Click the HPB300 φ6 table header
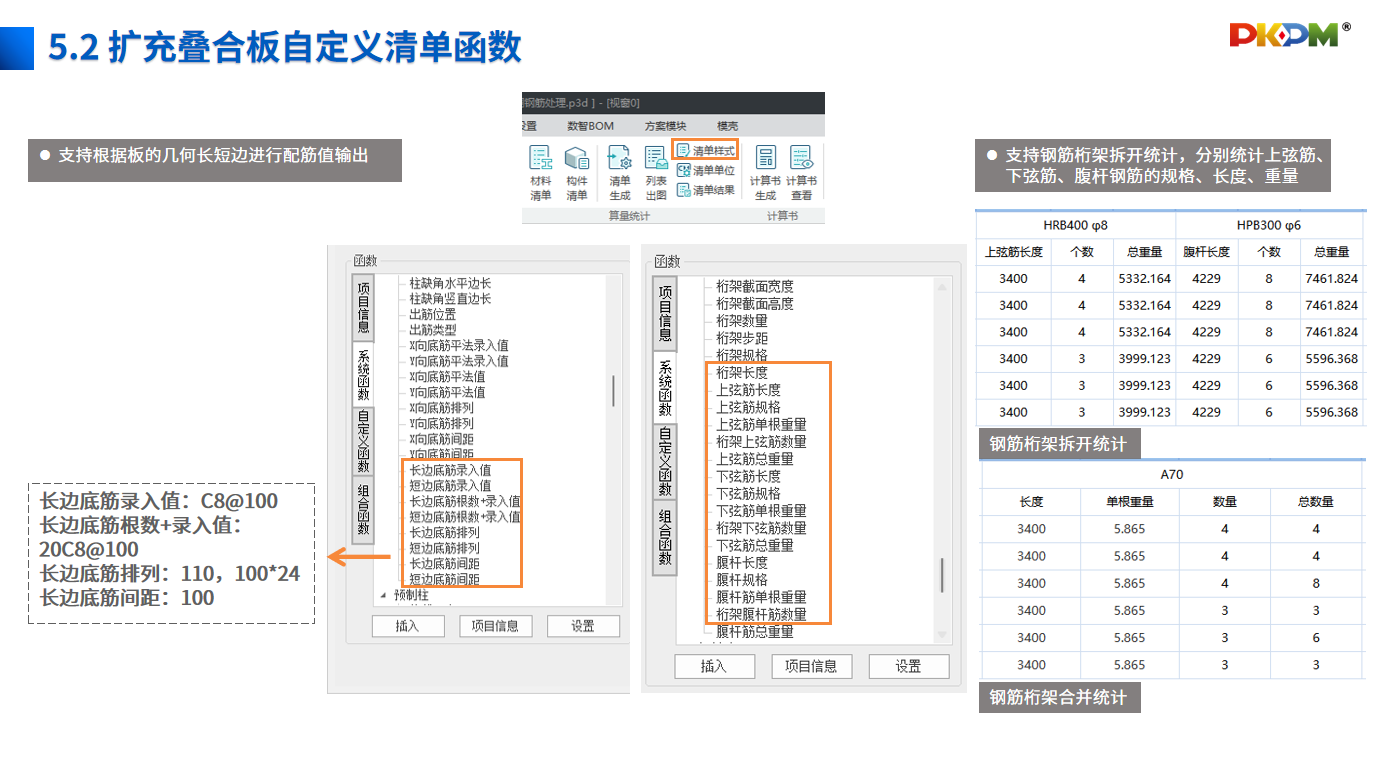The height and width of the screenshot is (770, 1378). (1270, 225)
